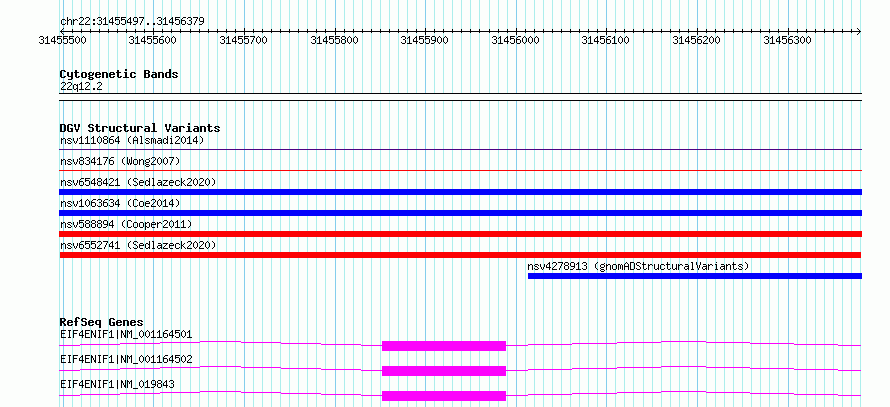Select the RefSeq Genes track title
890x407 pixels.
(102, 322)
